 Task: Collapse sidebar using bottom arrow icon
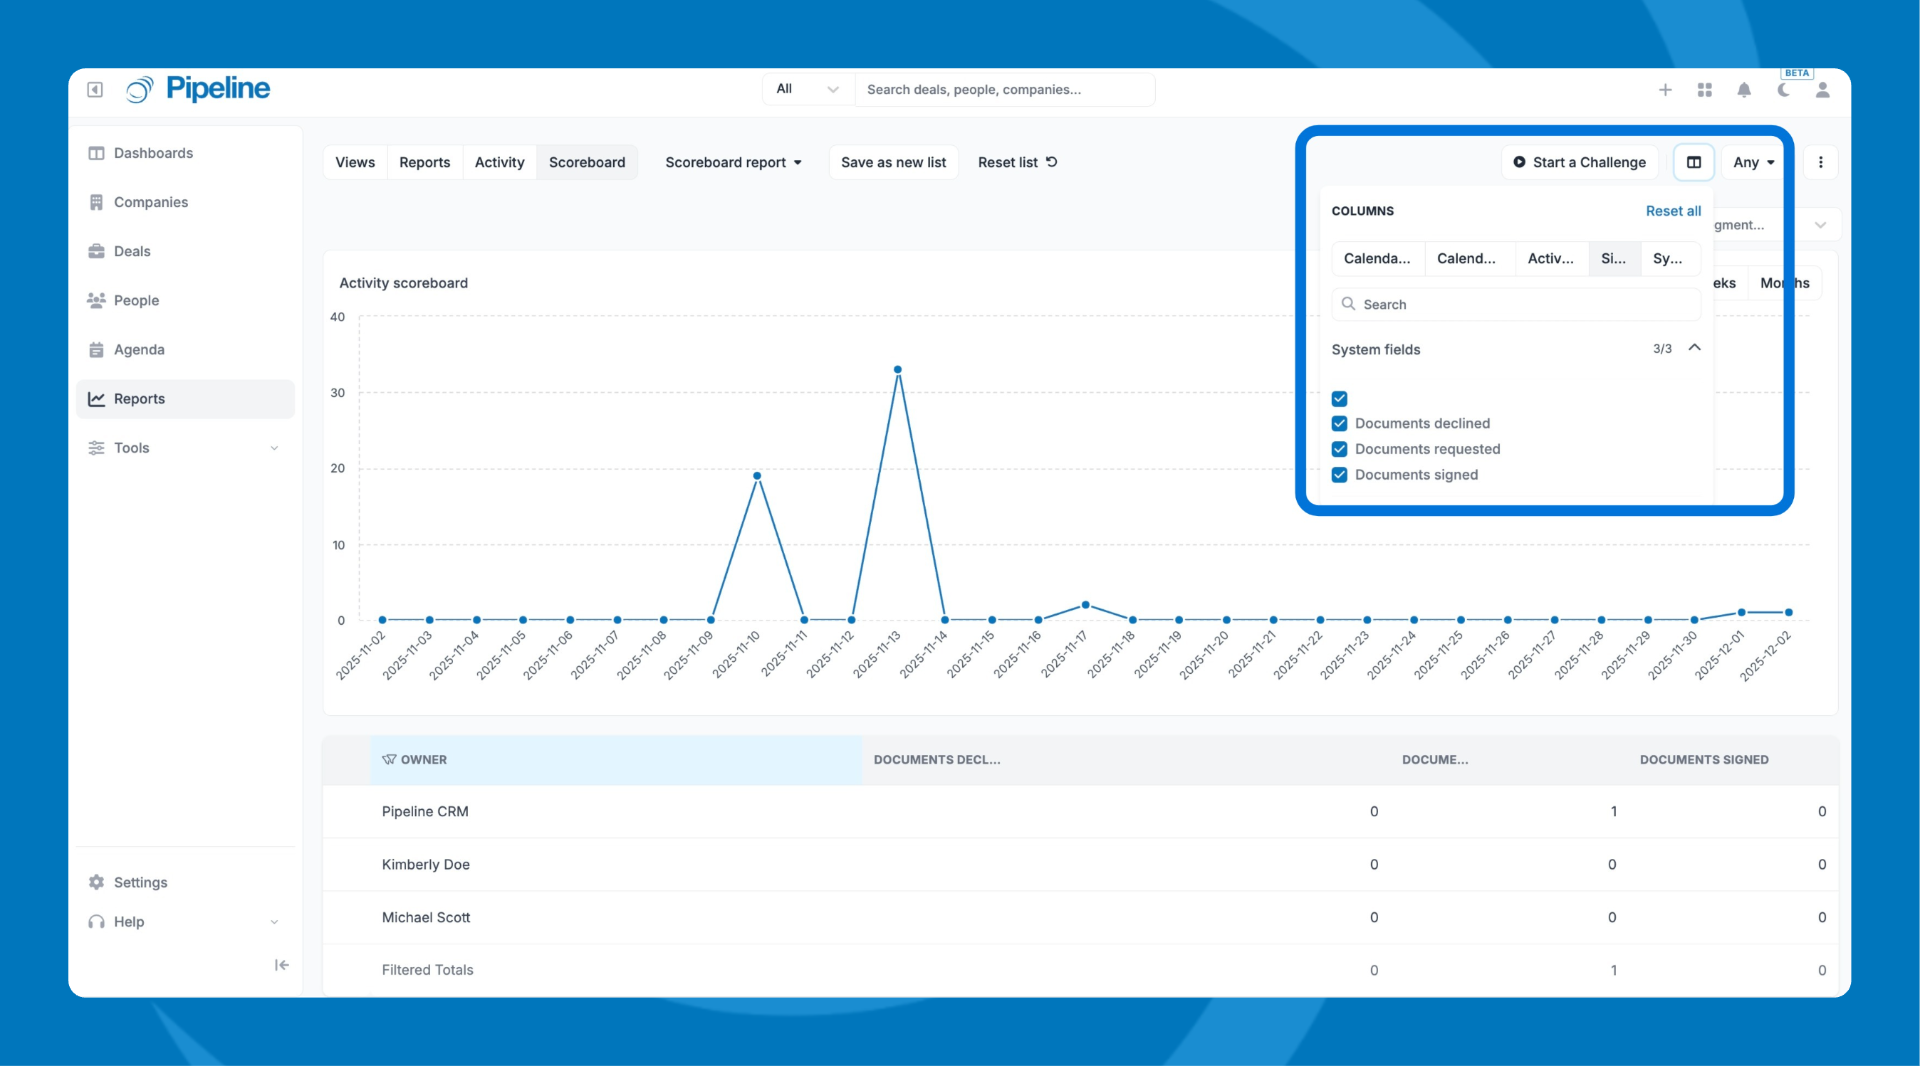coord(281,965)
